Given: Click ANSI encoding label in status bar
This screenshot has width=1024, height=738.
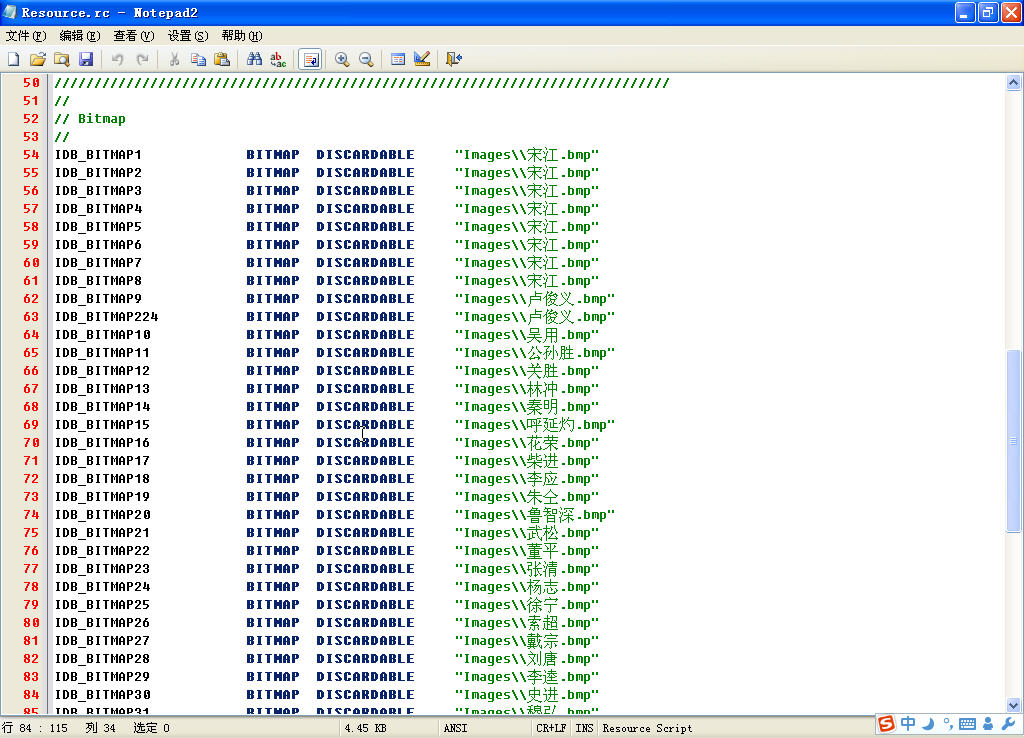Looking at the screenshot, I should click(455, 728).
